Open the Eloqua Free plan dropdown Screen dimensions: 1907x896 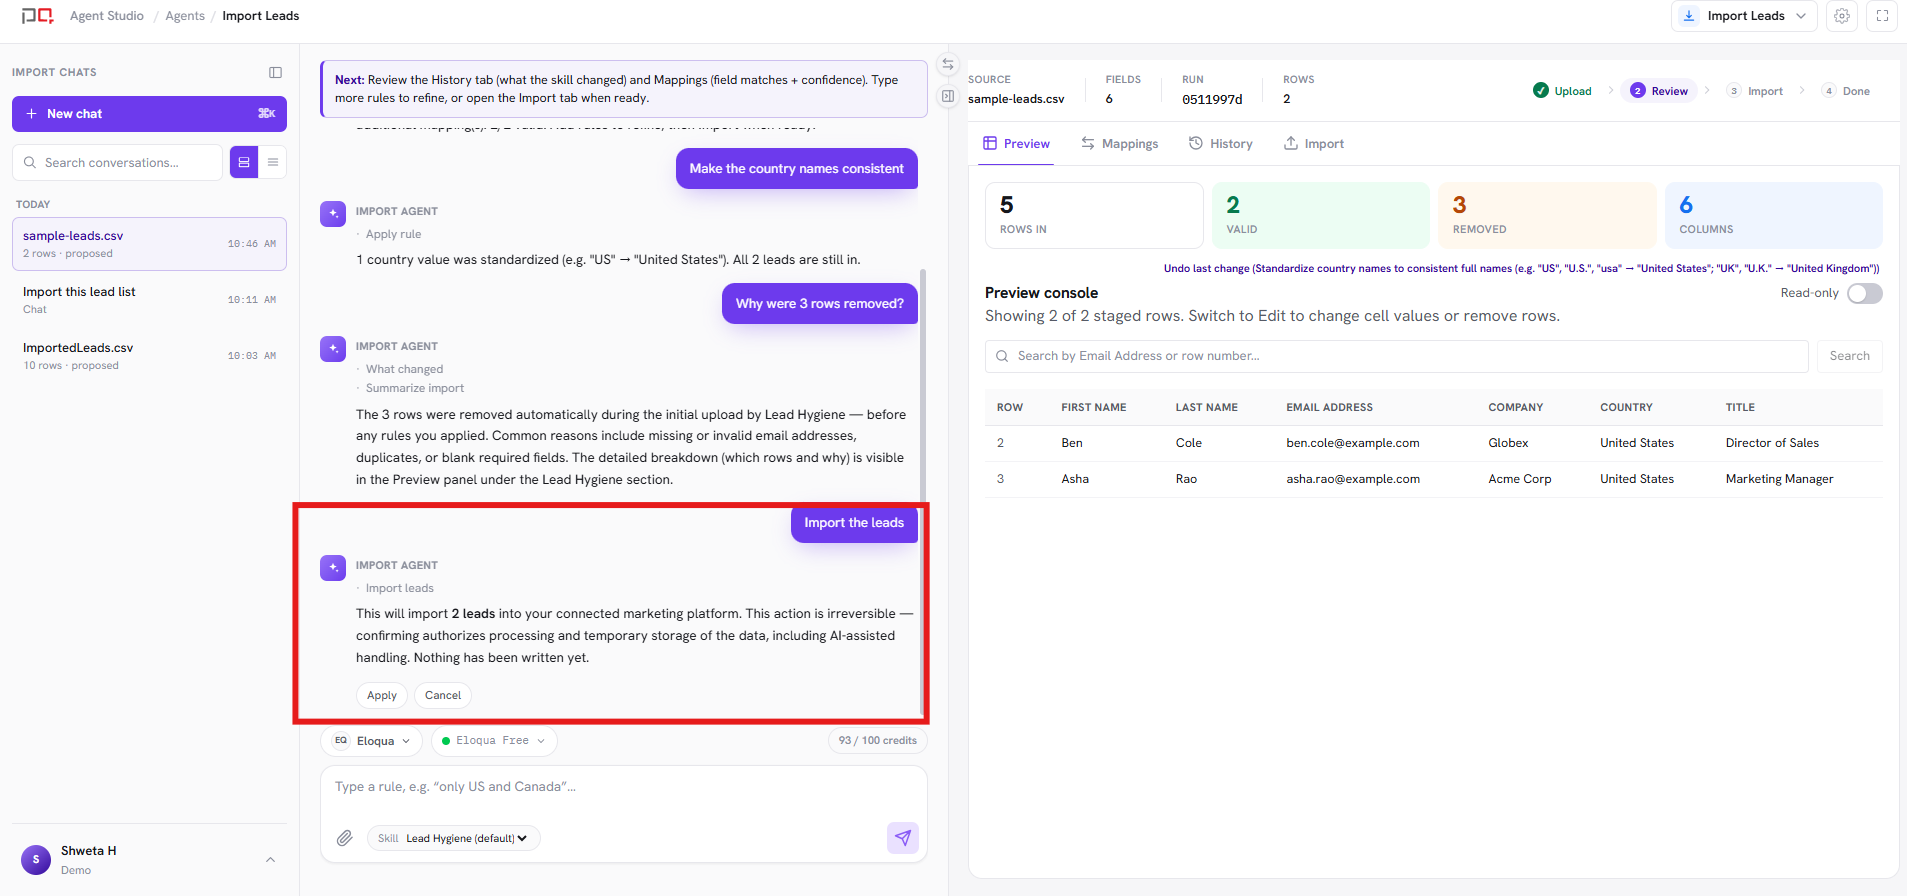pos(494,741)
